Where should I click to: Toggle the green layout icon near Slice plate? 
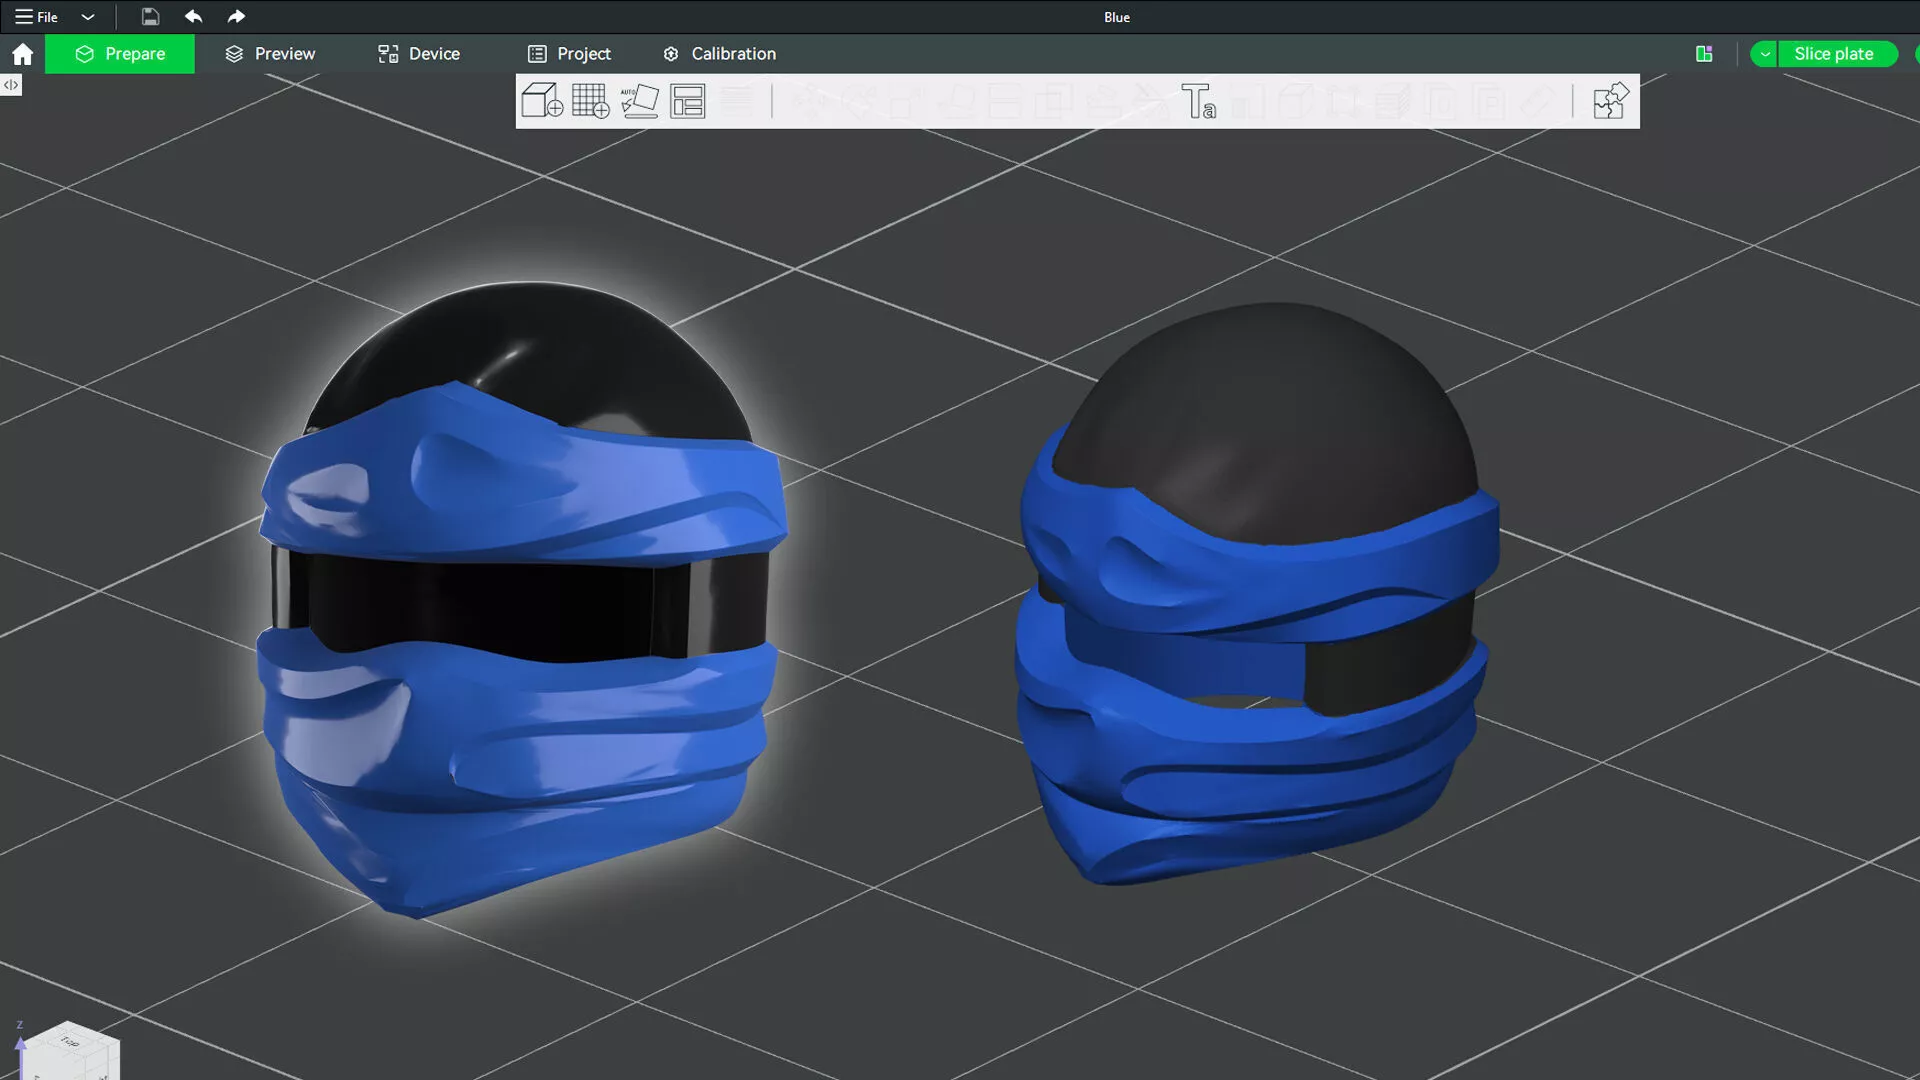pyautogui.click(x=1704, y=54)
